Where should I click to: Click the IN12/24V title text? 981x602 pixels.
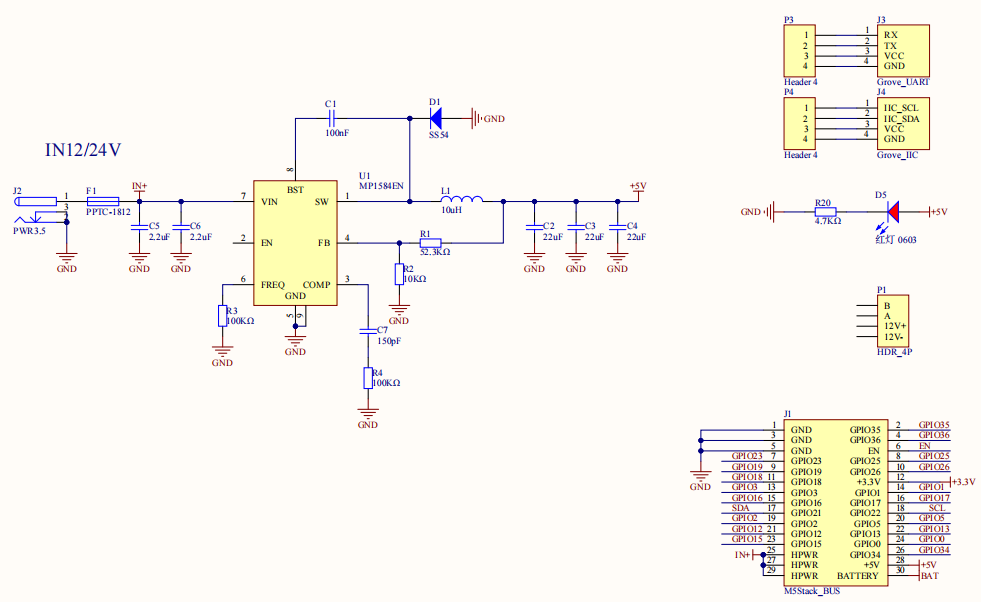coord(83,150)
